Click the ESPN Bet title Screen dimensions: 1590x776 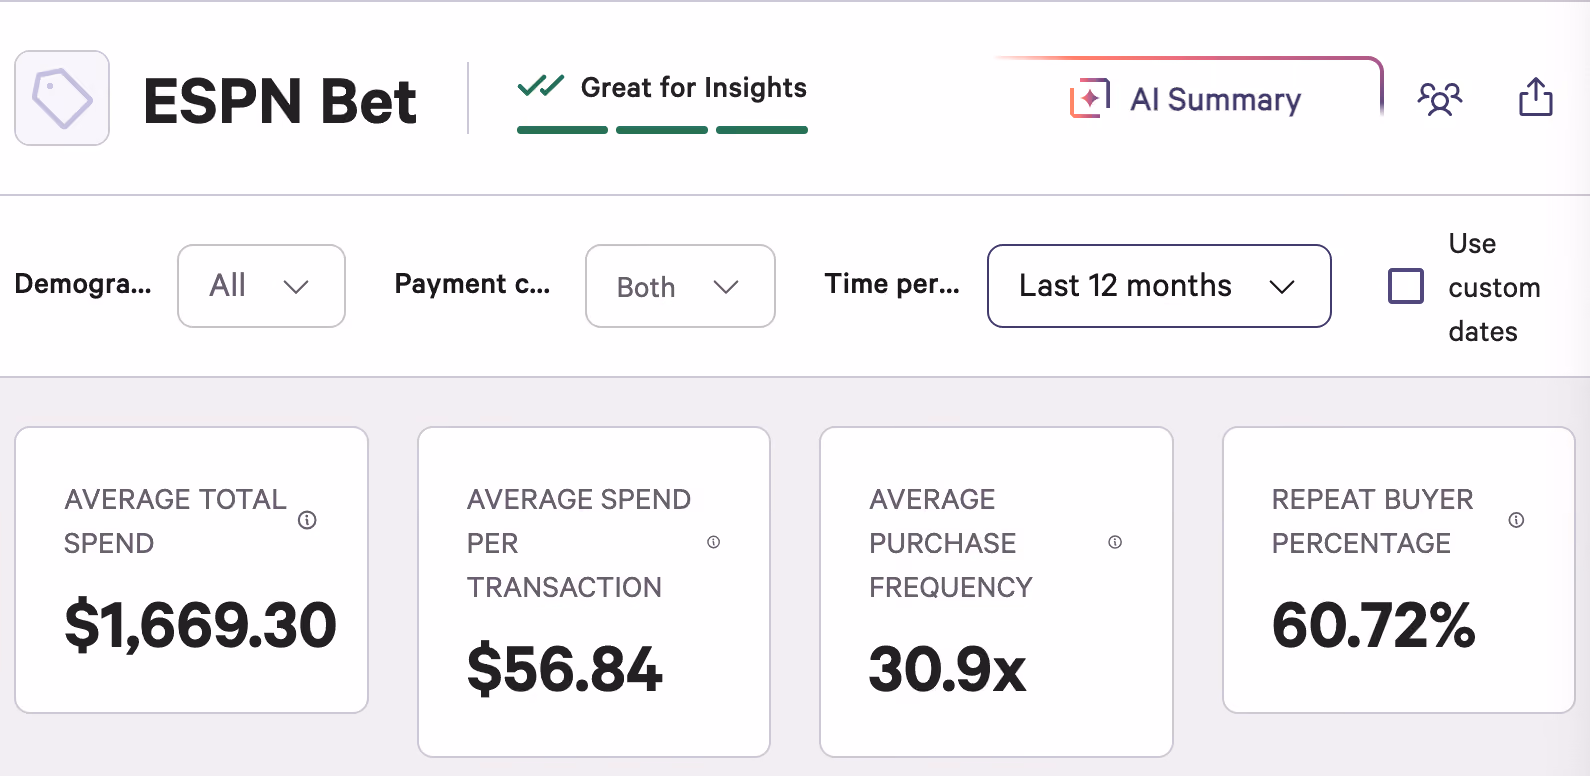[x=280, y=101]
